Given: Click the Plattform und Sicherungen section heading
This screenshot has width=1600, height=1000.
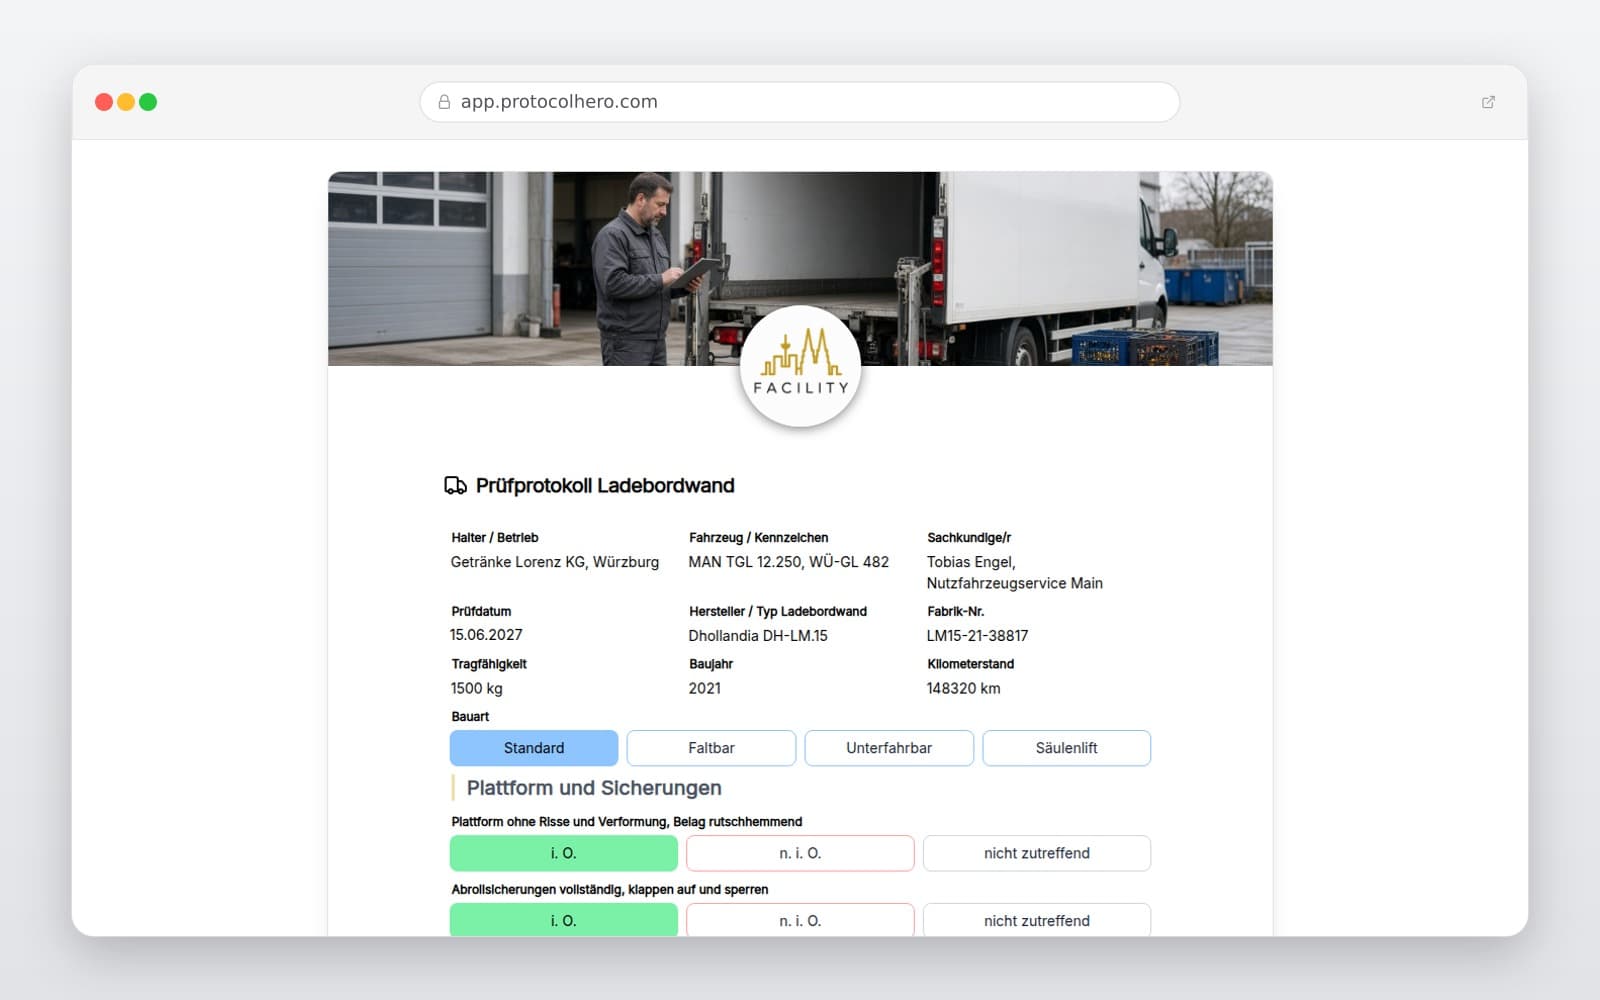Looking at the screenshot, I should 594,788.
